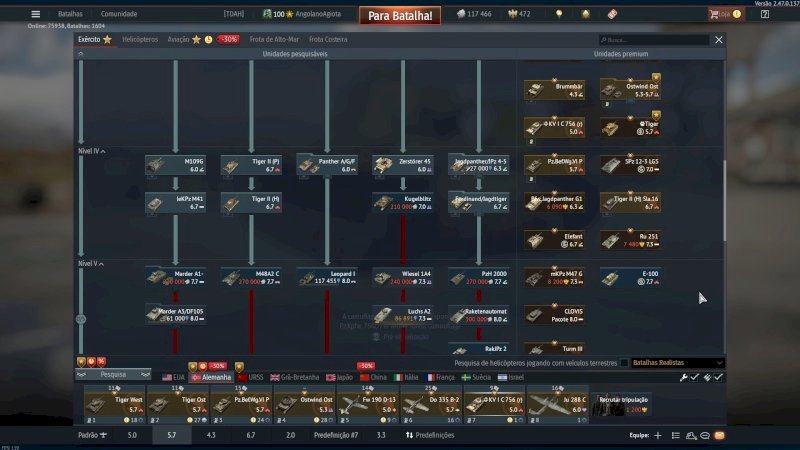Select the Tiger II (P) tank
This screenshot has height=450, width=800.
(x=251, y=165)
